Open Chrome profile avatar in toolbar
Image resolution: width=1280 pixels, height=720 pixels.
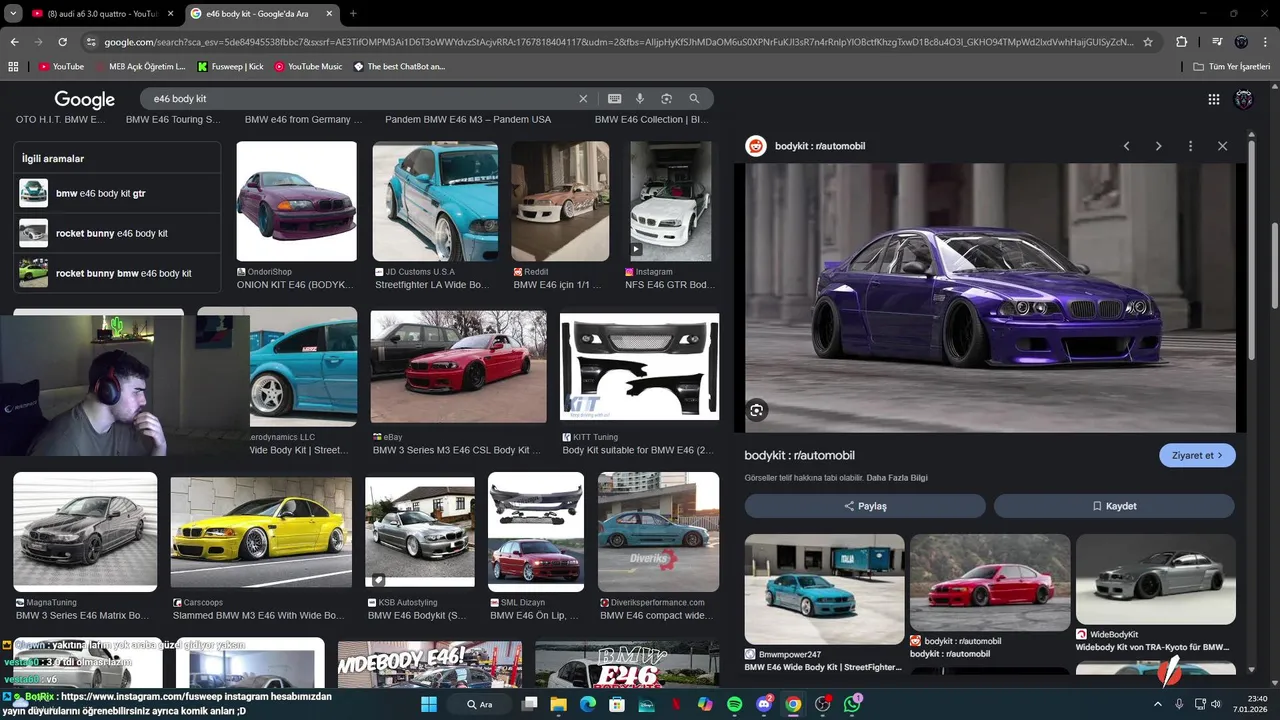point(1241,42)
